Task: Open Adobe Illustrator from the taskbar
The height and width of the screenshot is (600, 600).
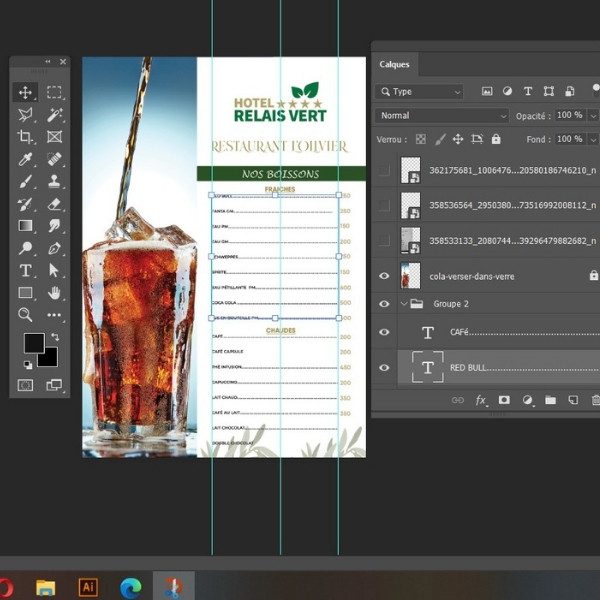Action: click(x=87, y=587)
